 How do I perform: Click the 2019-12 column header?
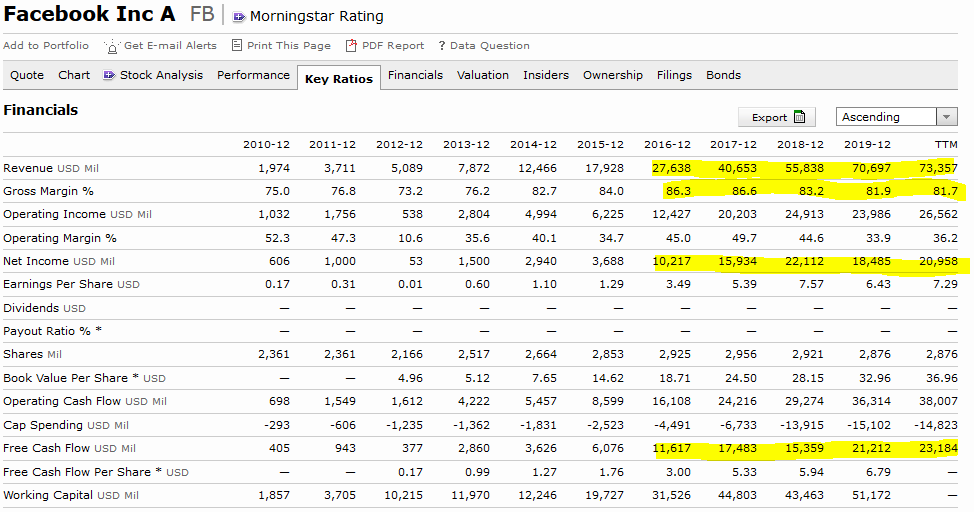(867, 145)
